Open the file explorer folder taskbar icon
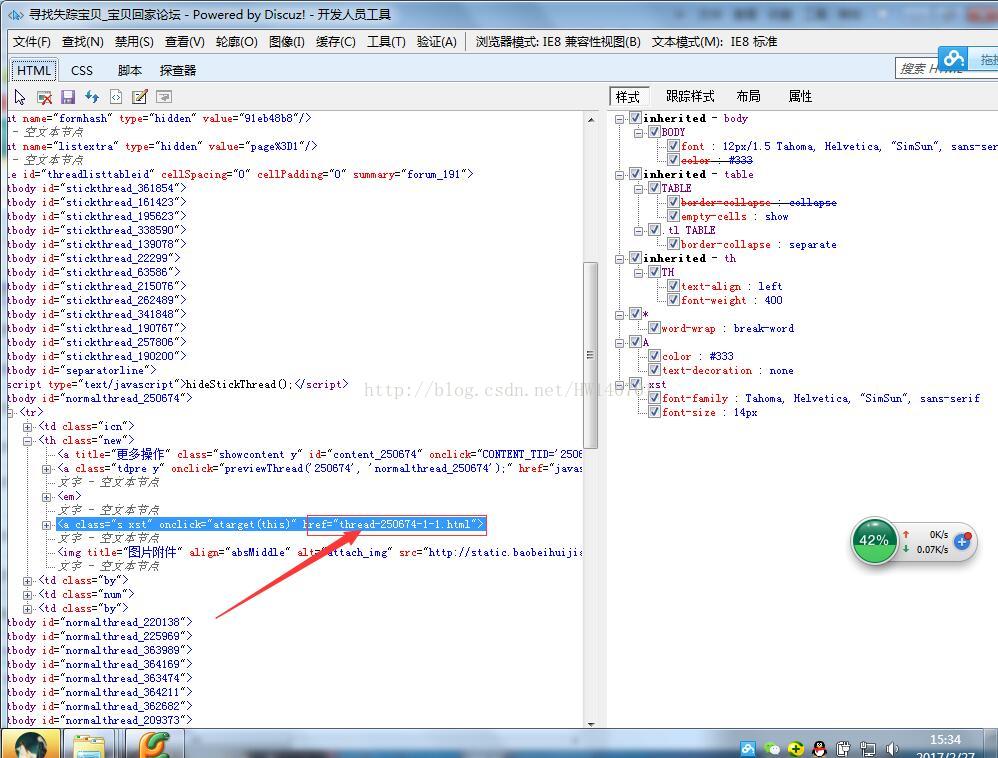 tap(89, 746)
